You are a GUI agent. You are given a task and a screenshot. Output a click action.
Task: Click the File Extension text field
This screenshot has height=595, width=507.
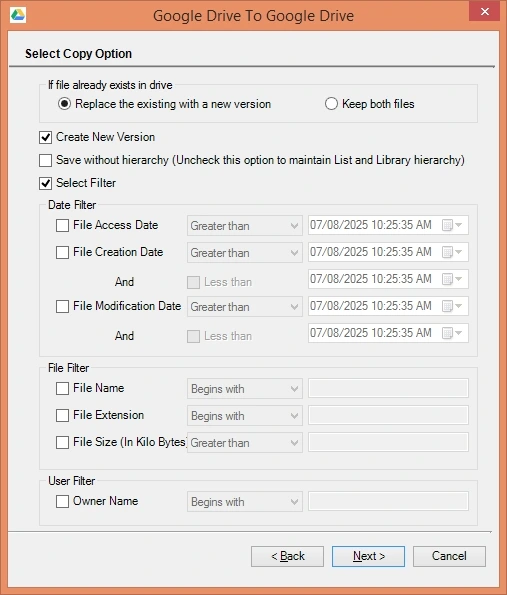coord(388,415)
